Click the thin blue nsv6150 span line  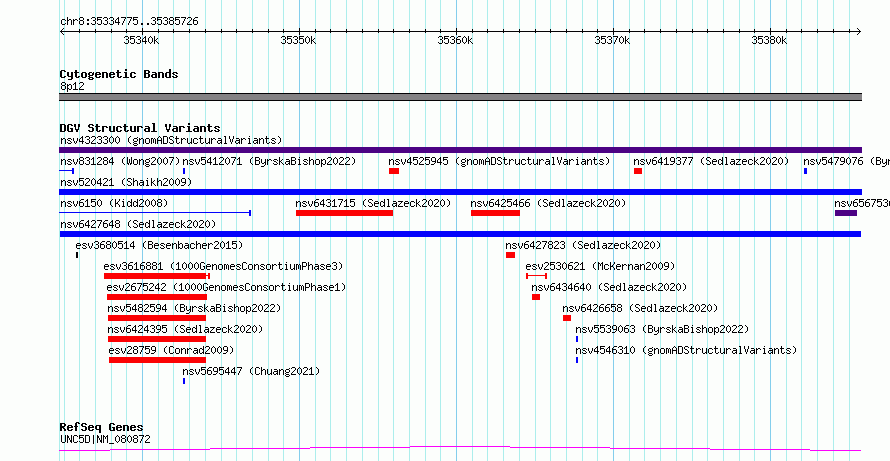pos(155,213)
